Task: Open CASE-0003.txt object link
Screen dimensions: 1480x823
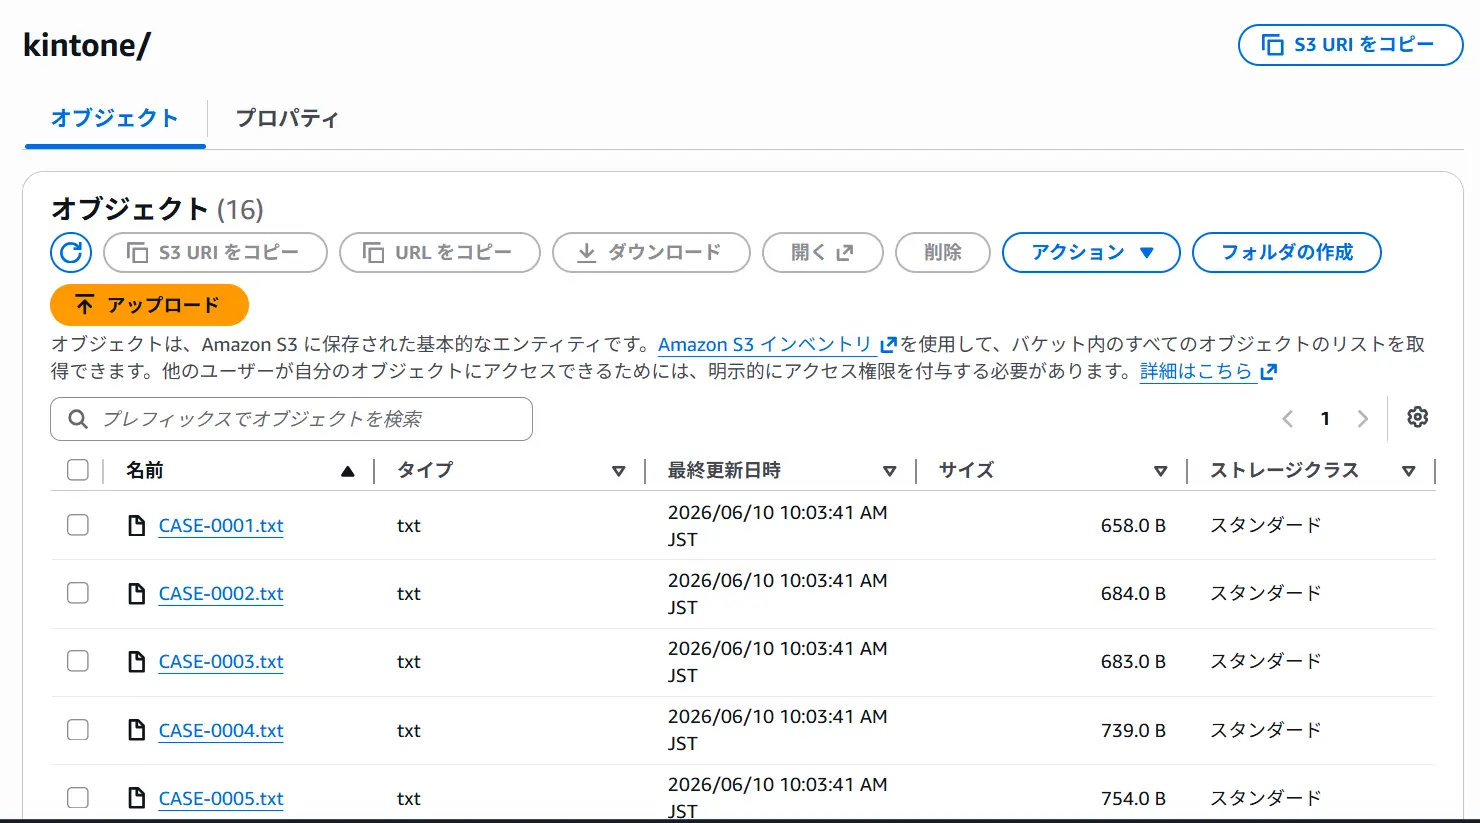Action: pos(221,662)
